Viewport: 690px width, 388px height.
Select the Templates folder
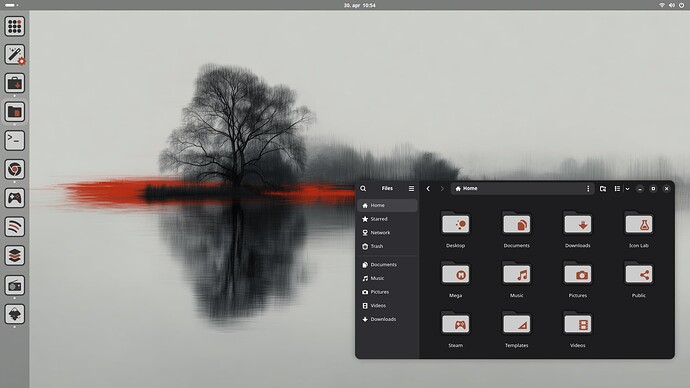click(x=517, y=324)
